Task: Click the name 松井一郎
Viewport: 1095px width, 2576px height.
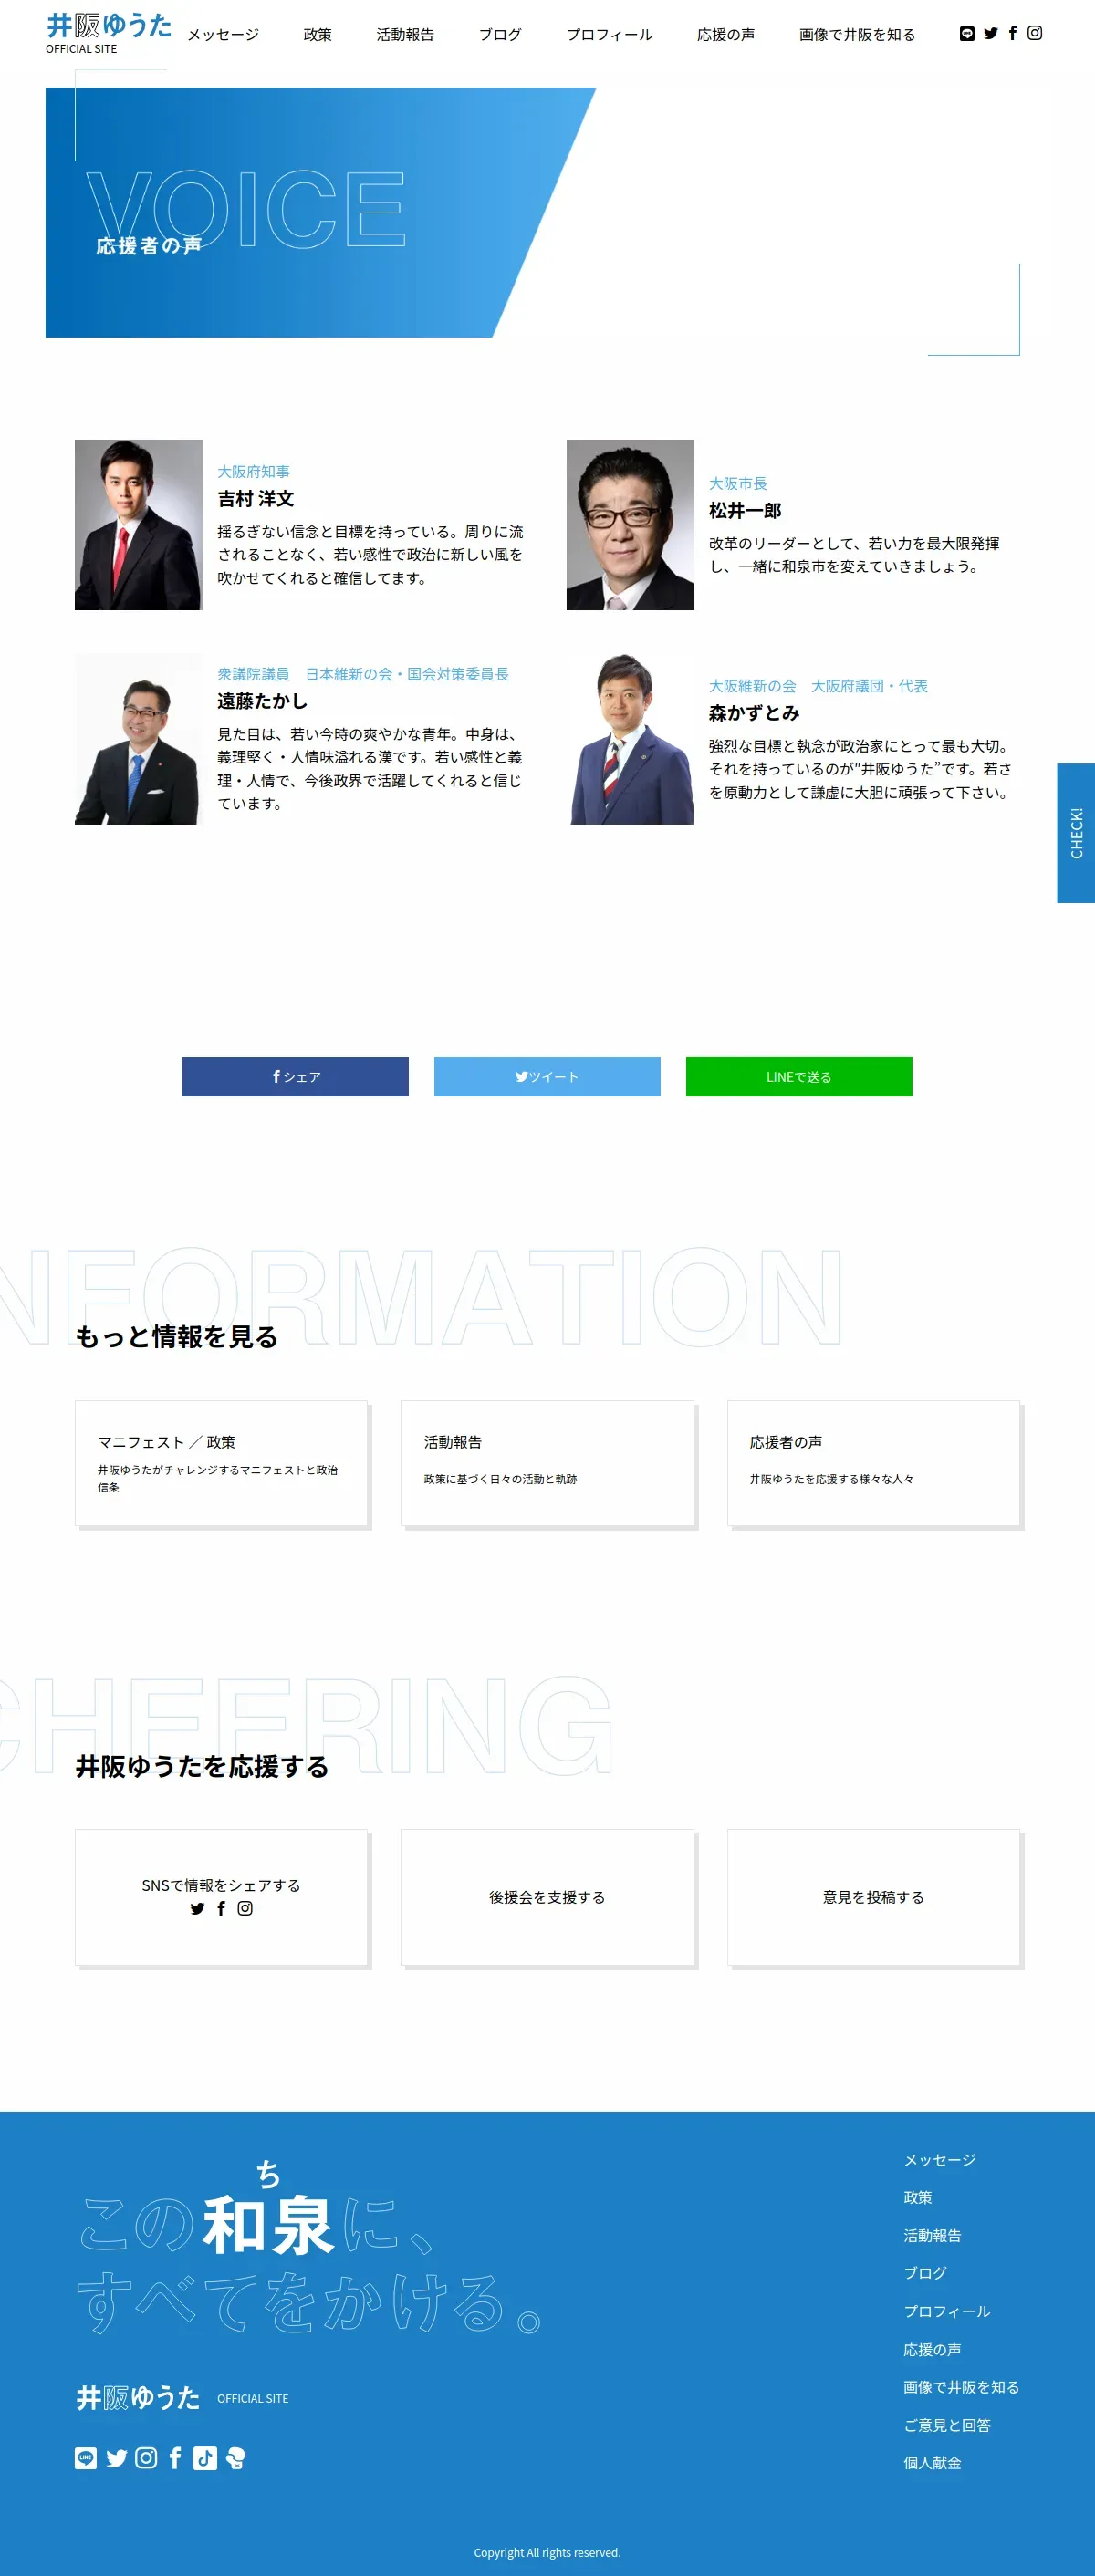Action: click(x=745, y=510)
